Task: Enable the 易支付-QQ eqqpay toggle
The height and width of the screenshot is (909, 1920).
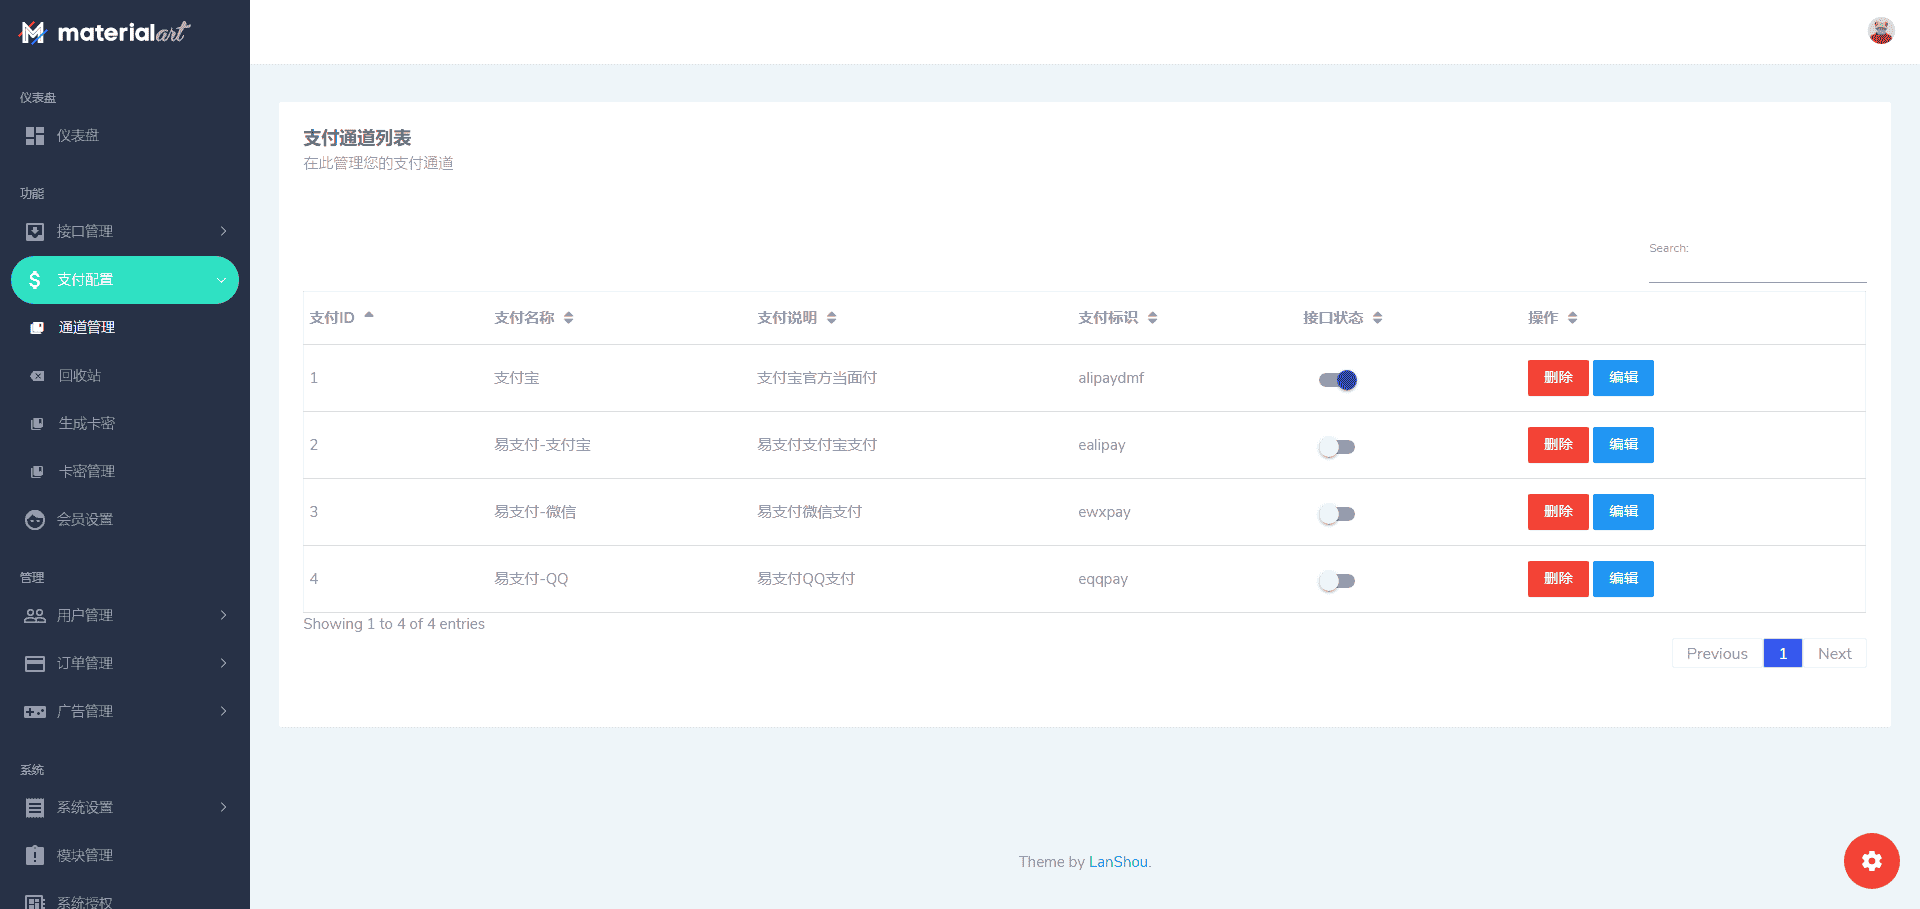Action: coord(1337,581)
